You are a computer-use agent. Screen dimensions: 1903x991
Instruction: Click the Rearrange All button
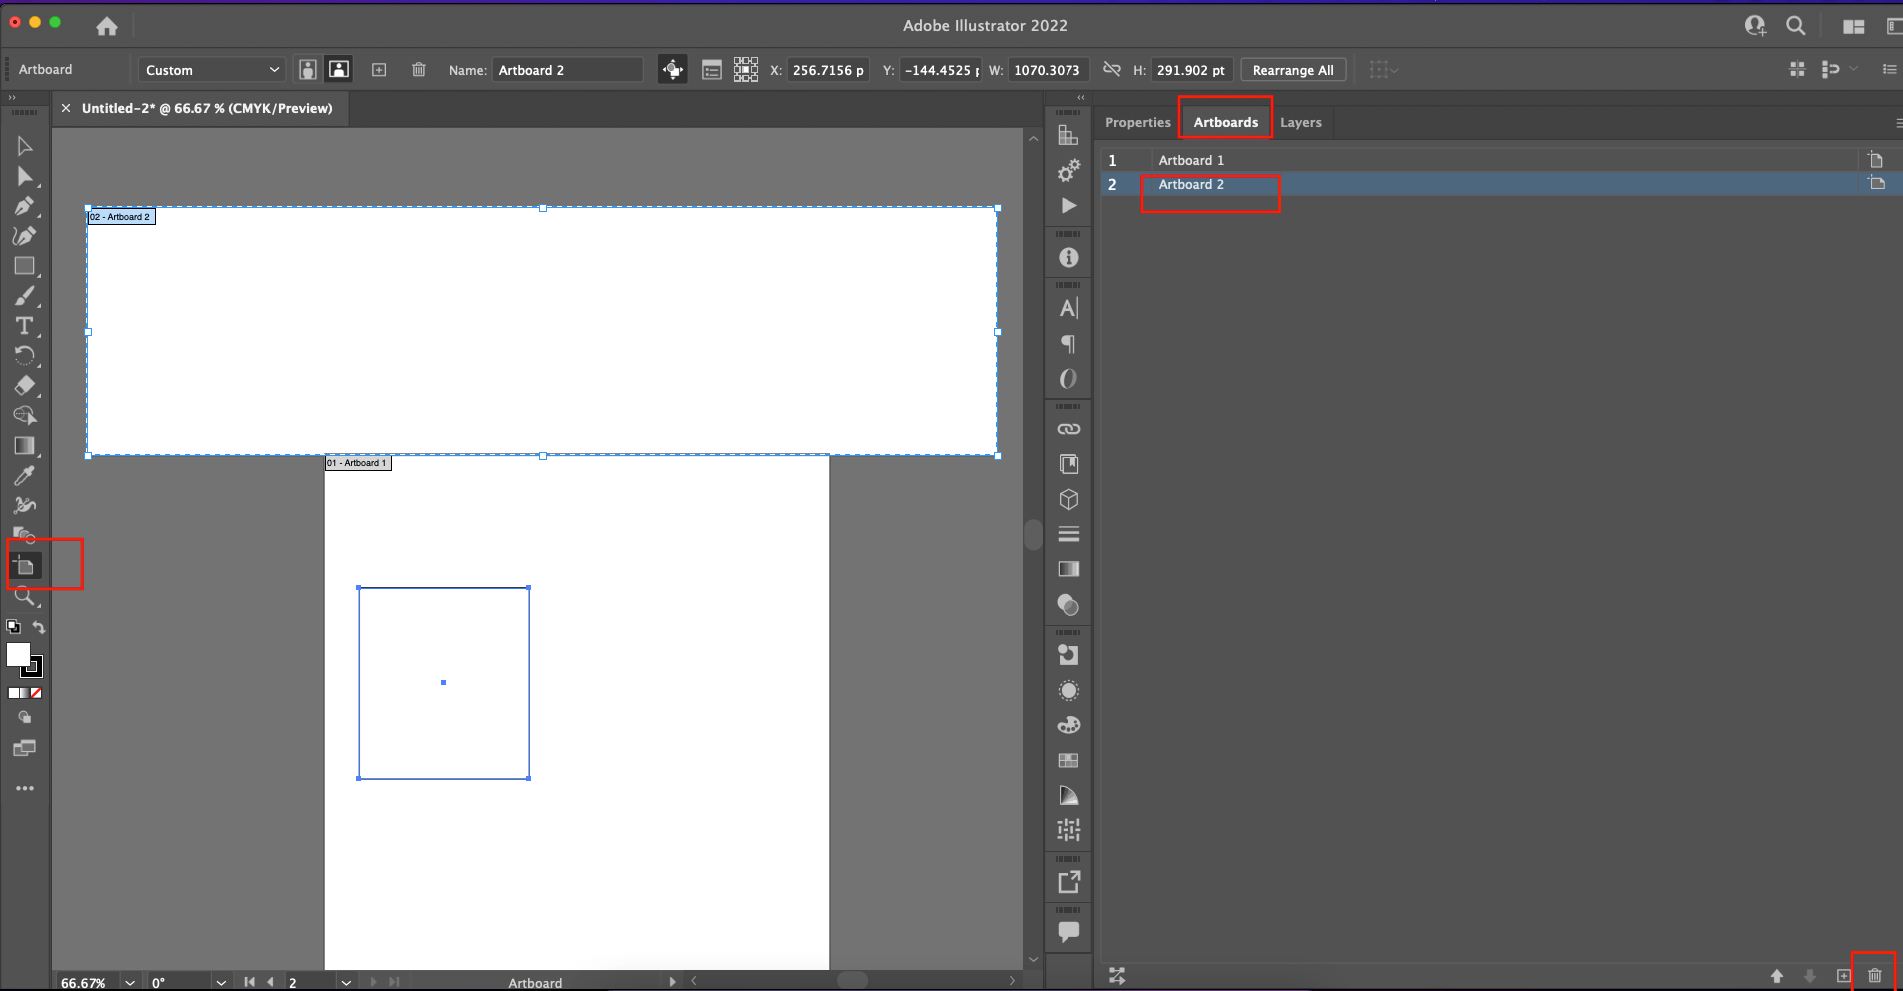(x=1293, y=69)
